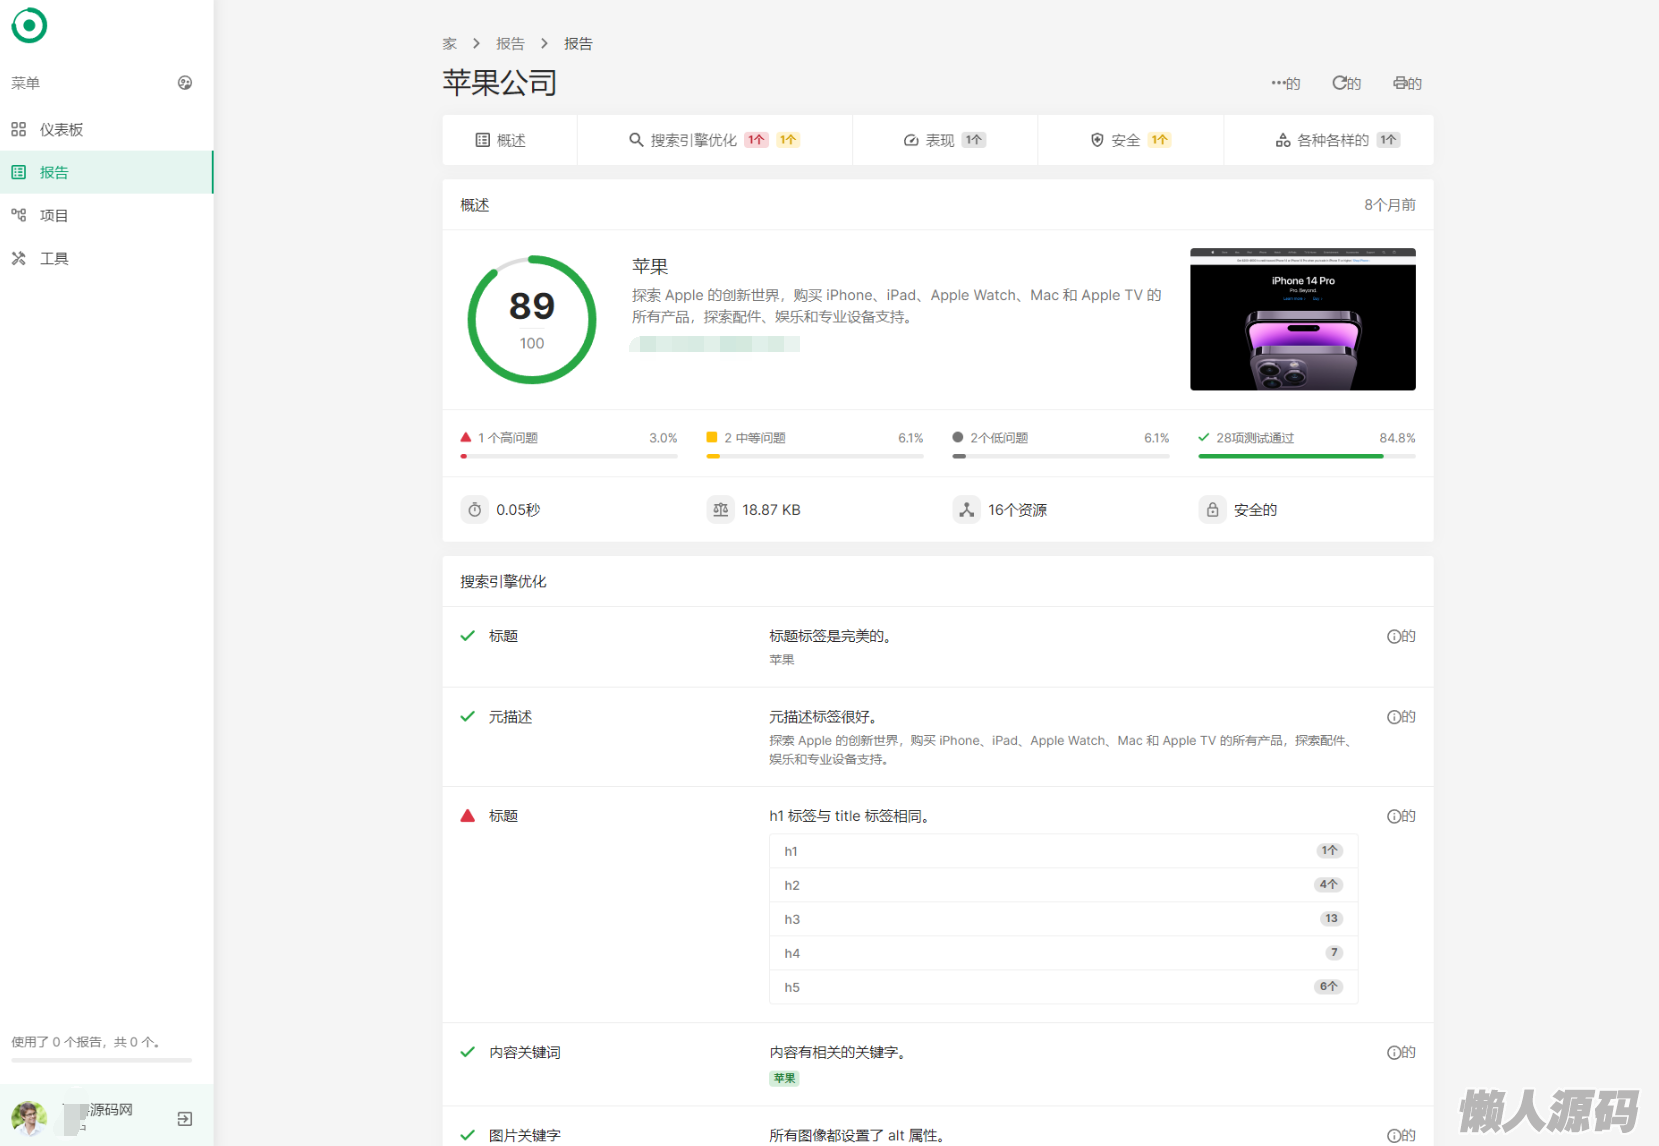Open the three-dots more options menu
The height and width of the screenshot is (1146, 1659).
pyautogui.click(x=1278, y=83)
